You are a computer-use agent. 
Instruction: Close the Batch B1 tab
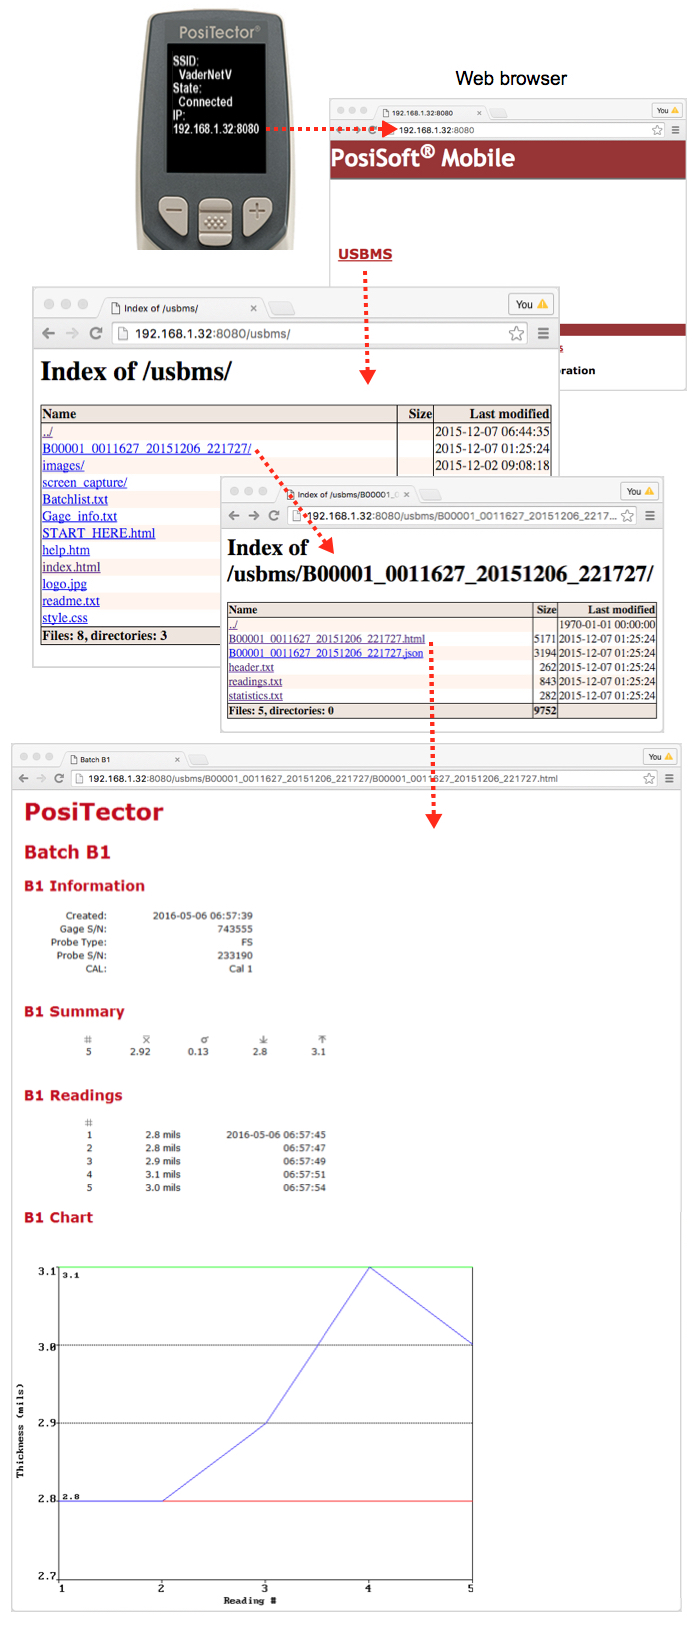pyautogui.click(x=177, y=759)
